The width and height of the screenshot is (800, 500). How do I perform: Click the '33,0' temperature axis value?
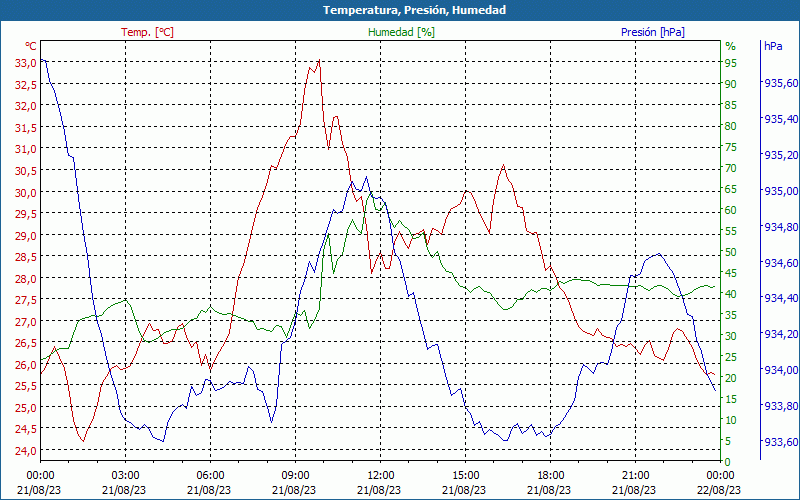coord(26,63)
